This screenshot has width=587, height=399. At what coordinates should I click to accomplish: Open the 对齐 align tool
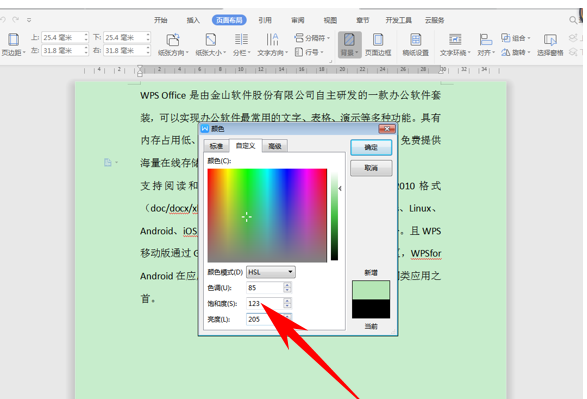[486, 44]
